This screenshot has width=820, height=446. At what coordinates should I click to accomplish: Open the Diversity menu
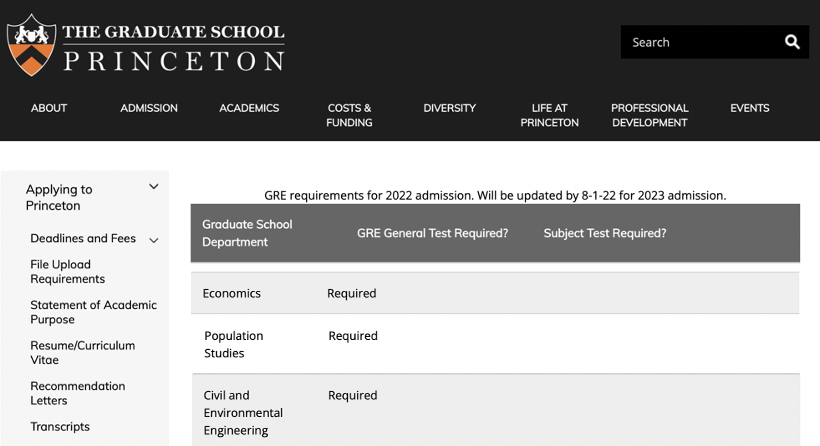pos(450,108)
